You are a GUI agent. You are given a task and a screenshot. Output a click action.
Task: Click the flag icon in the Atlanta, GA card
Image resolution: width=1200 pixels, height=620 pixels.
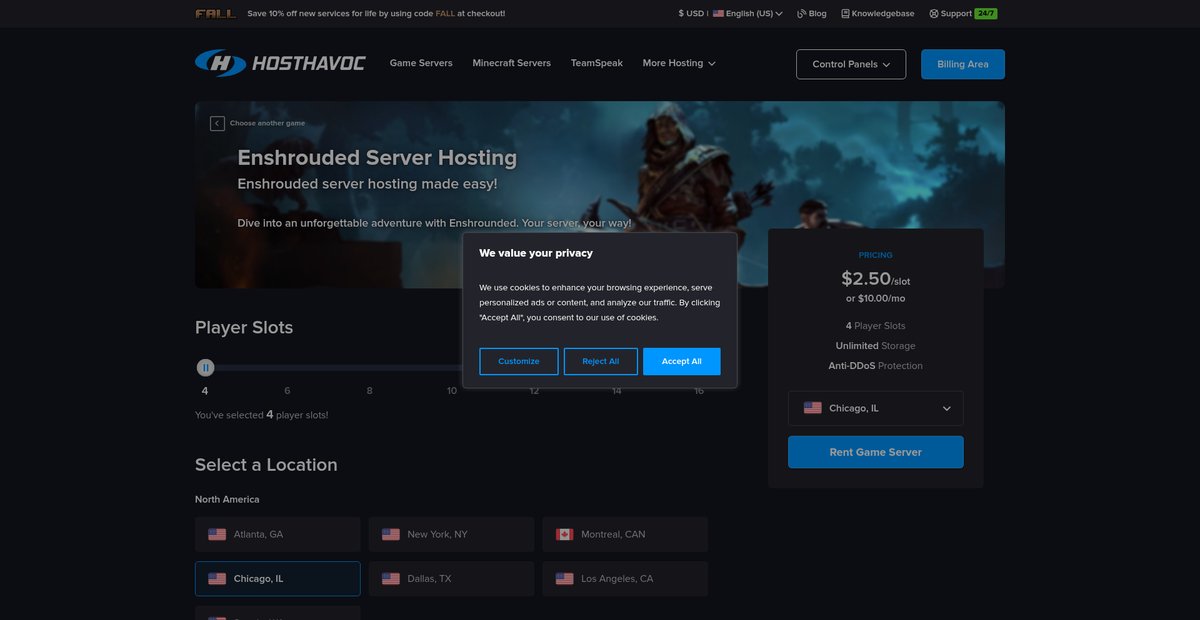point(217,534)
